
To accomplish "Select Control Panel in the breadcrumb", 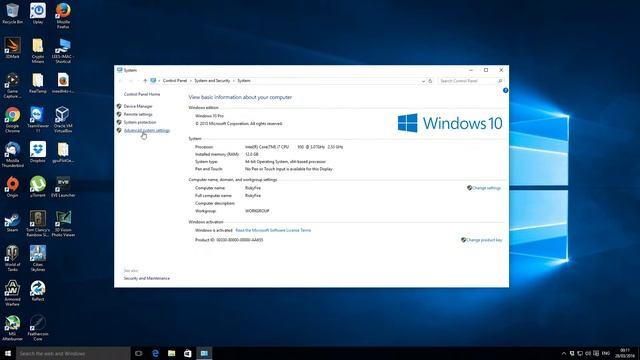I will (175, 81).
